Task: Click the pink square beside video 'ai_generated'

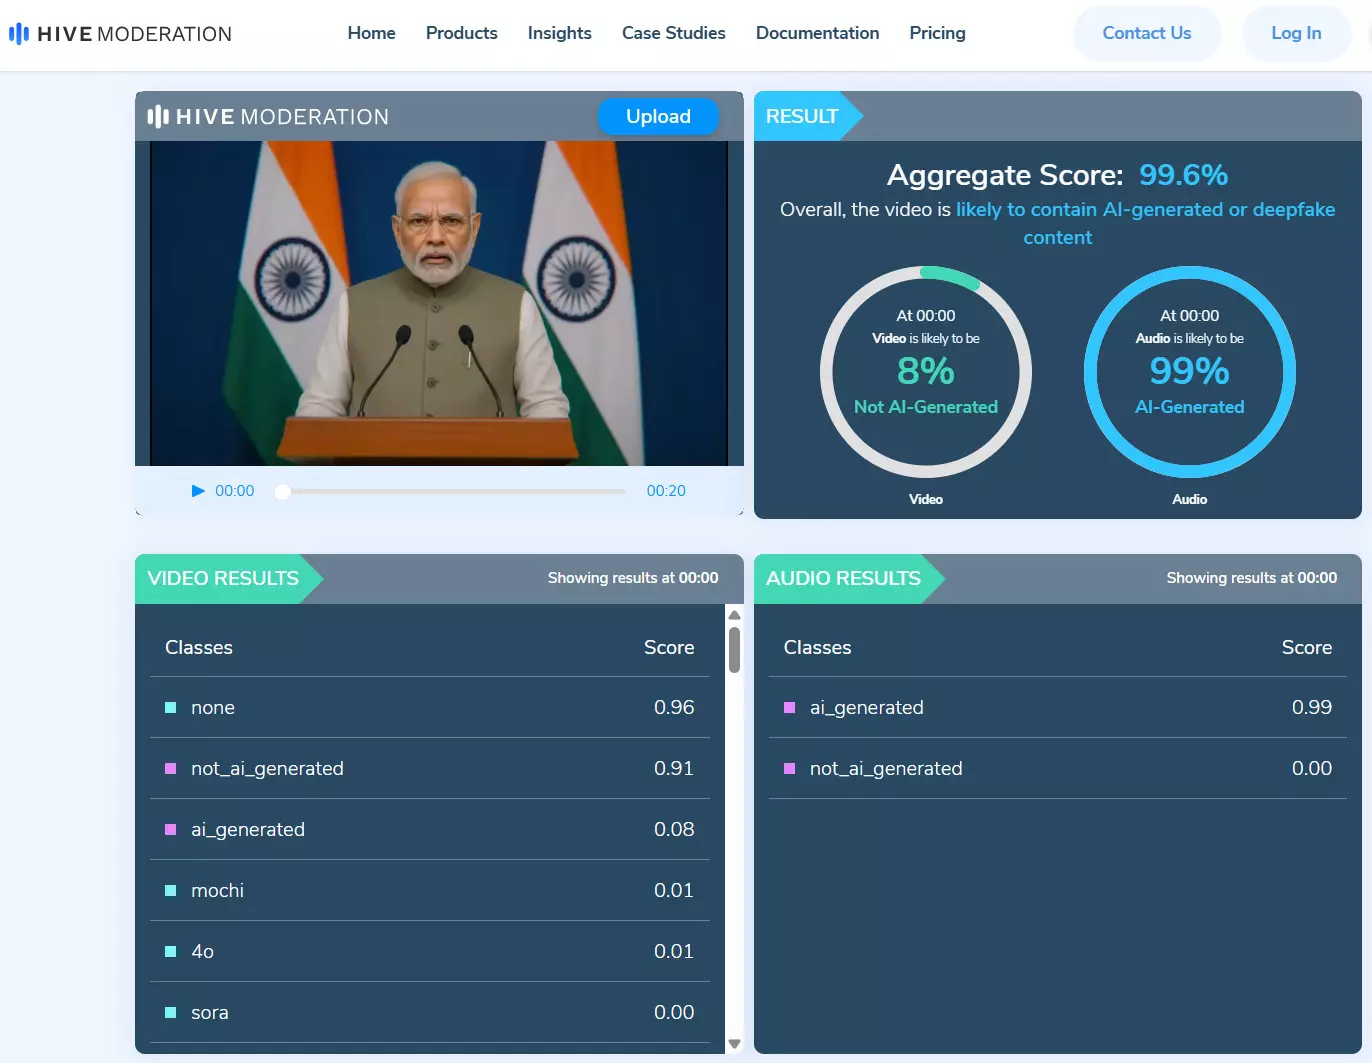Action: (x=170, y=830)
